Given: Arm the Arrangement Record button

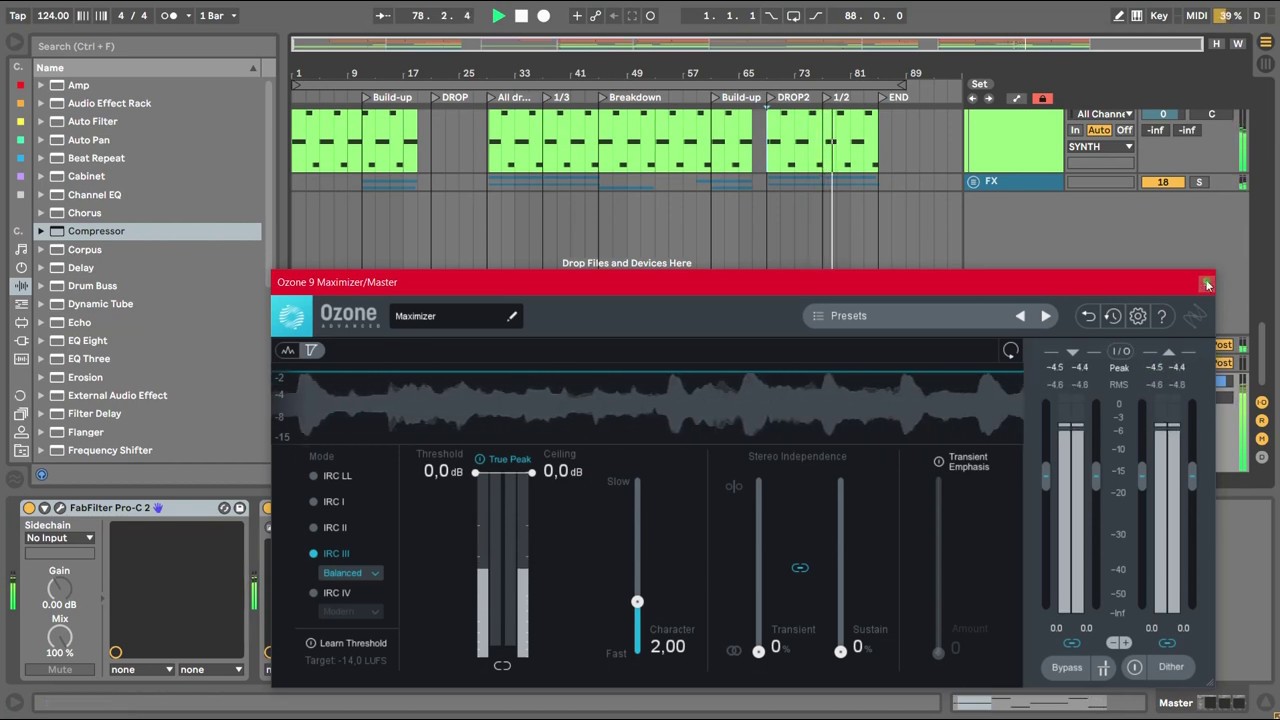Looking at the screenshot, I should pos(543,16).
